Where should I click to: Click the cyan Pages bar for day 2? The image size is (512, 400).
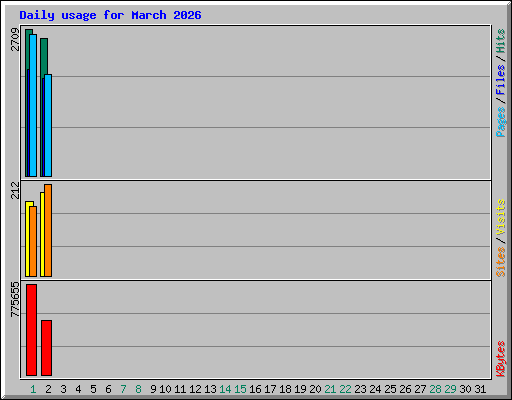48,125
